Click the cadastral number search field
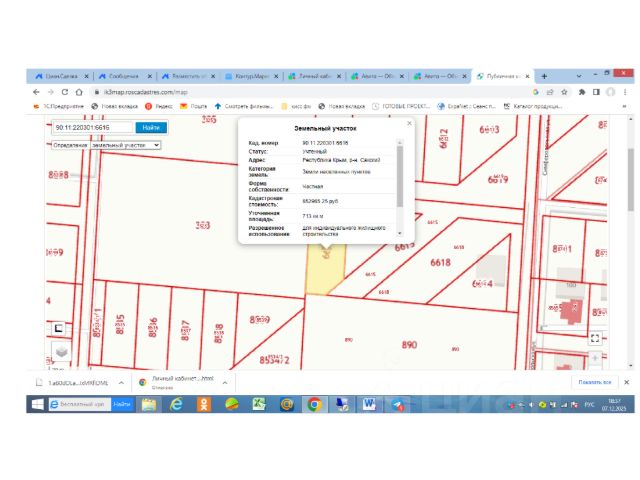This screenshot has width=640, height=480. click(x=93, y=128)
